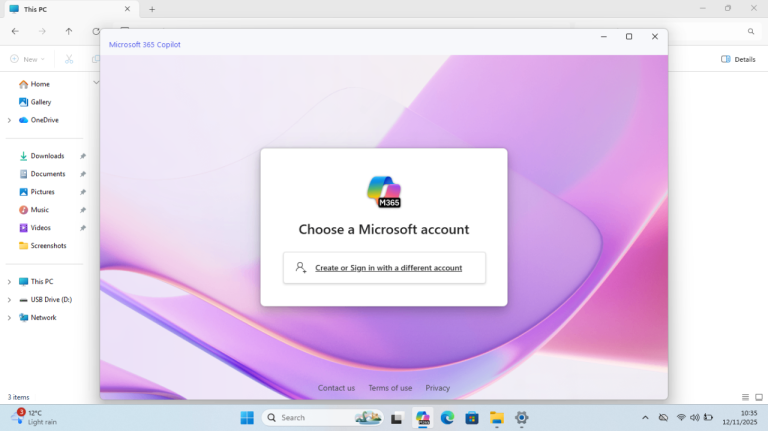Click the person icon in sign-in option
Image resolution: width=768 pixels, height=431 pixels.
coord(301,267)
